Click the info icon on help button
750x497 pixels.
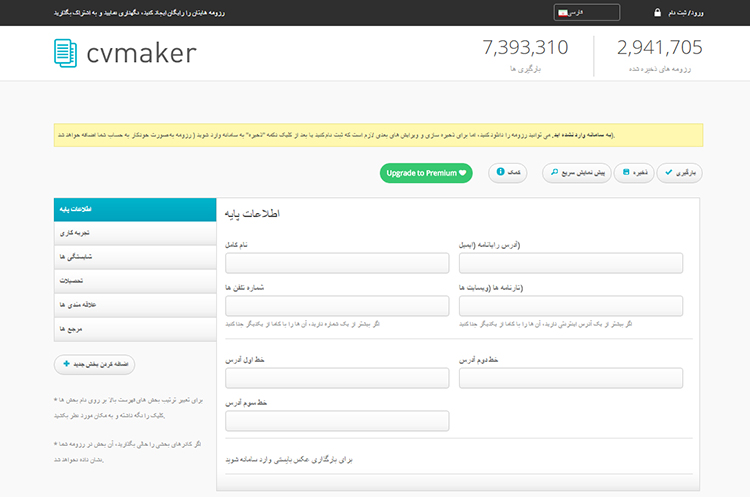500,172
